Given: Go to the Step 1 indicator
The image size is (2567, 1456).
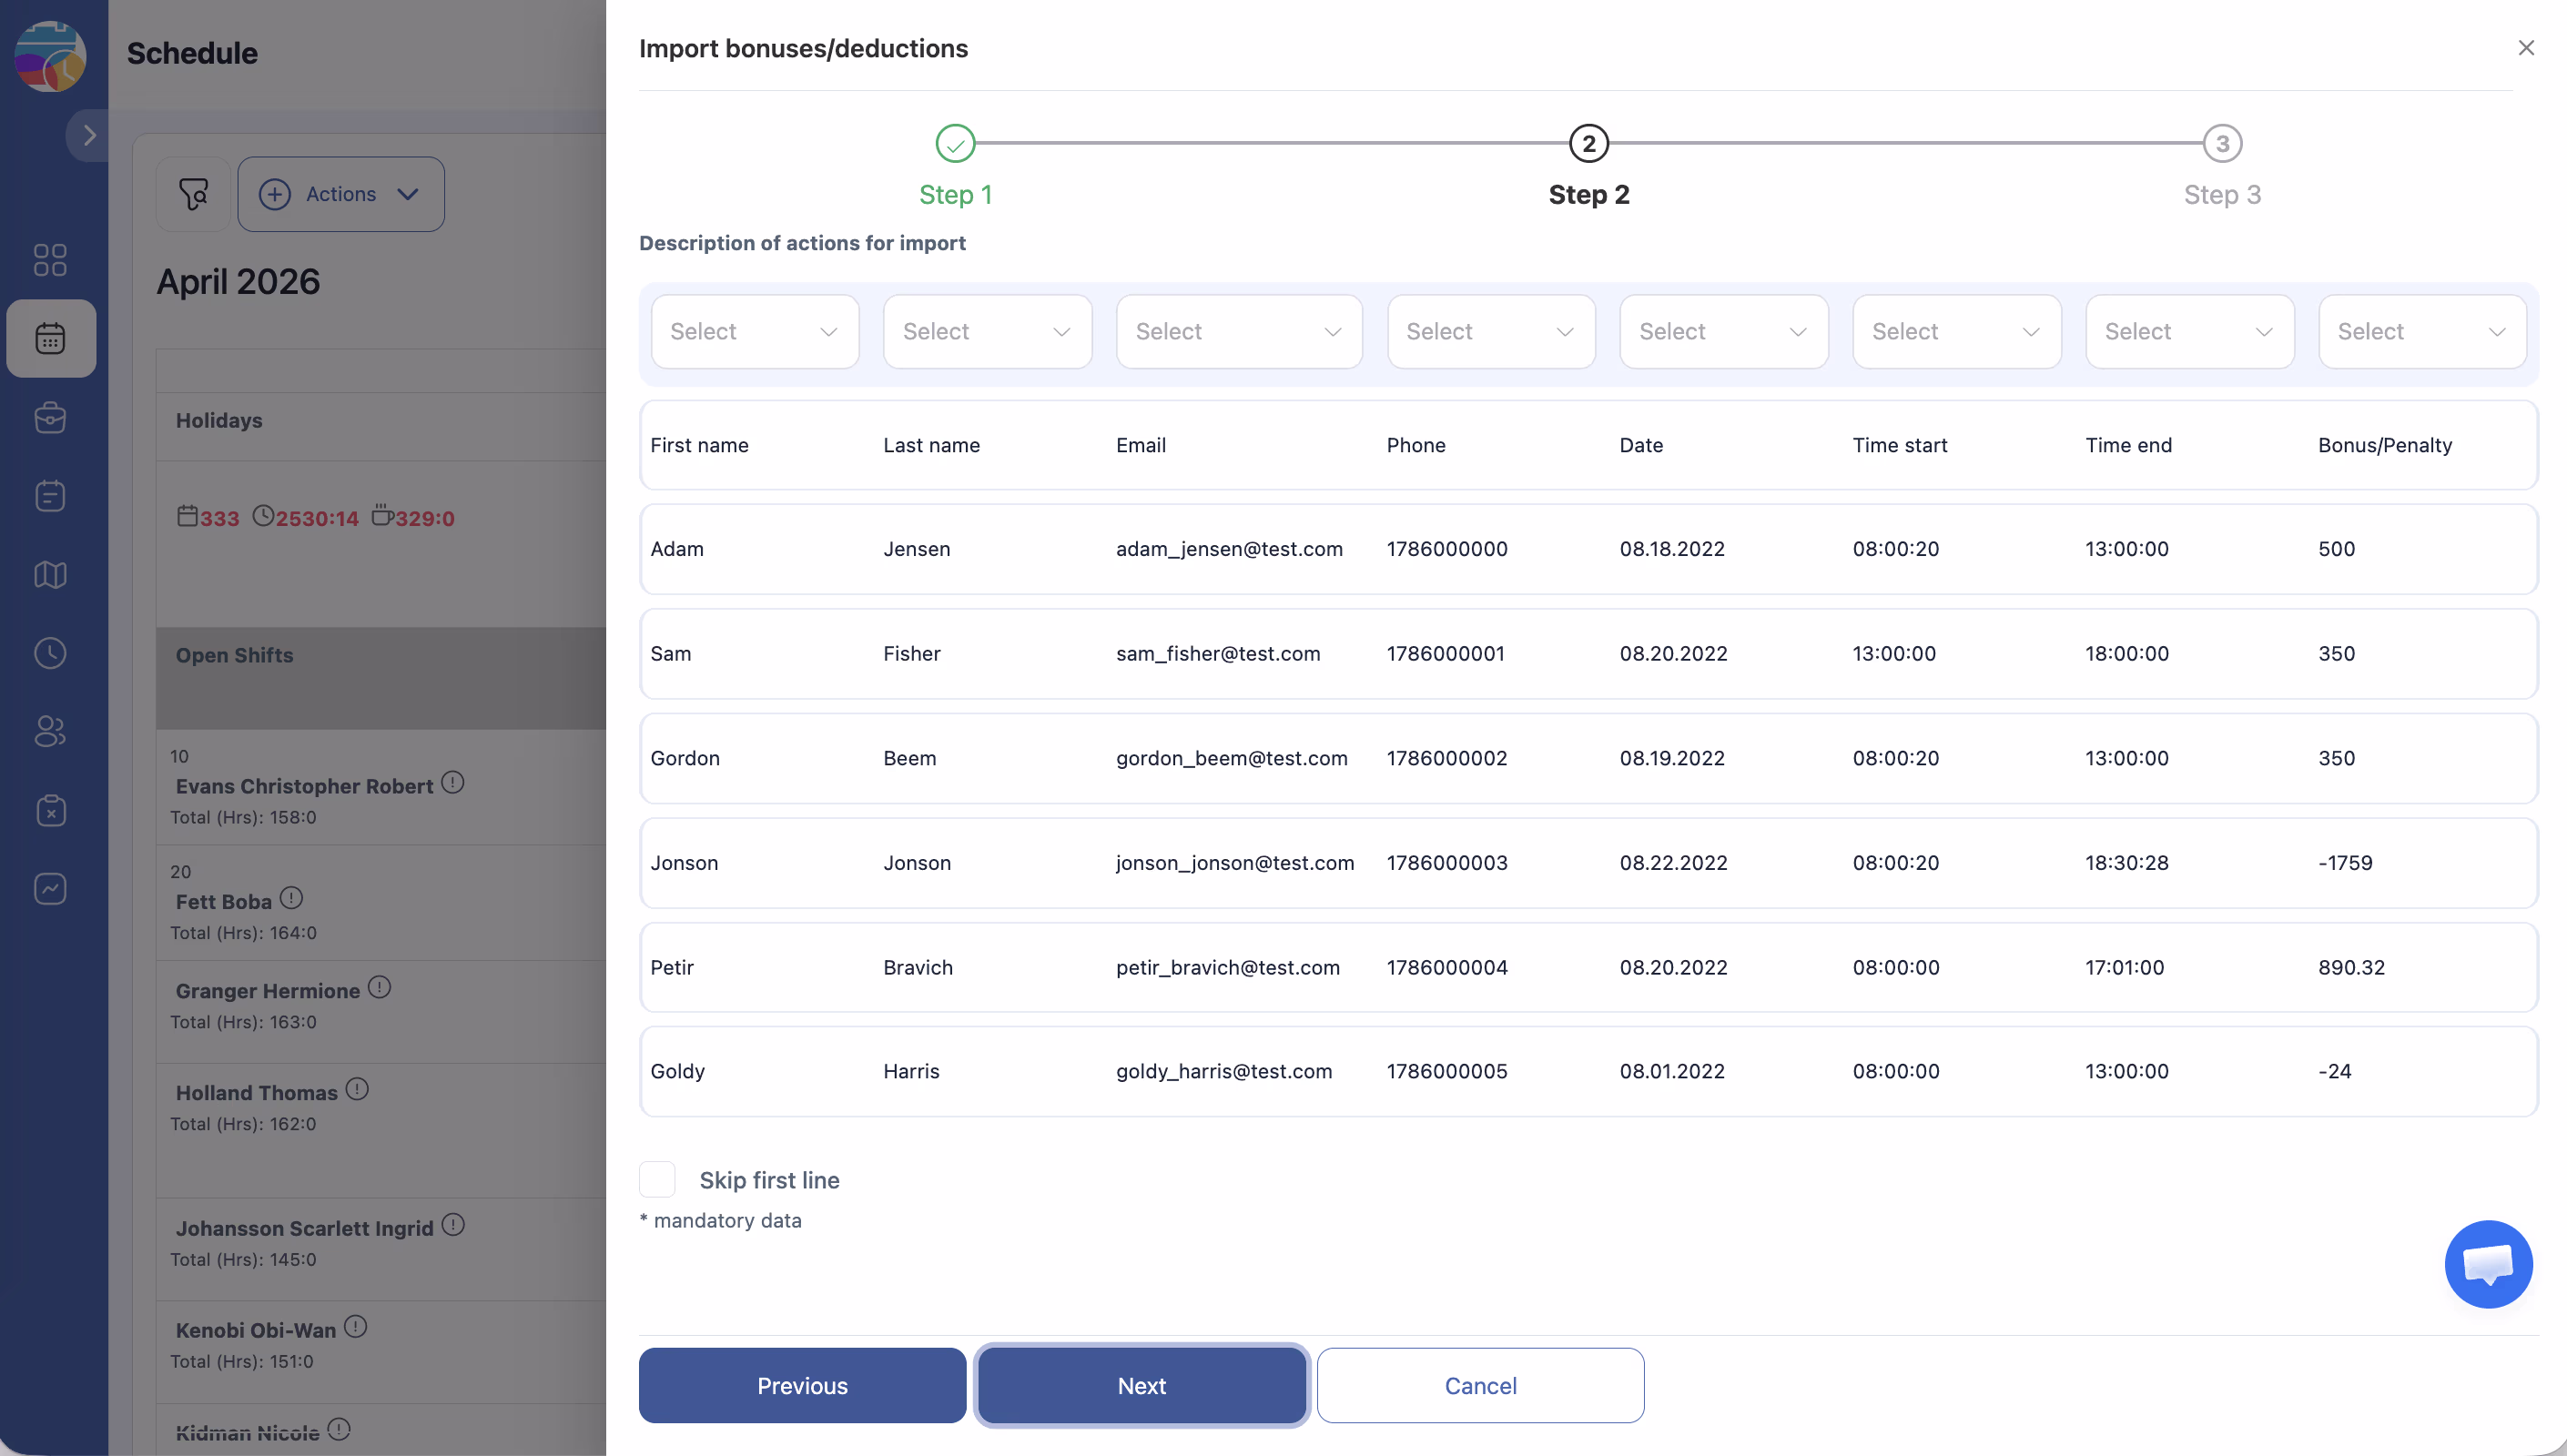Looking at the screenshot, I should tap(955, 144).
